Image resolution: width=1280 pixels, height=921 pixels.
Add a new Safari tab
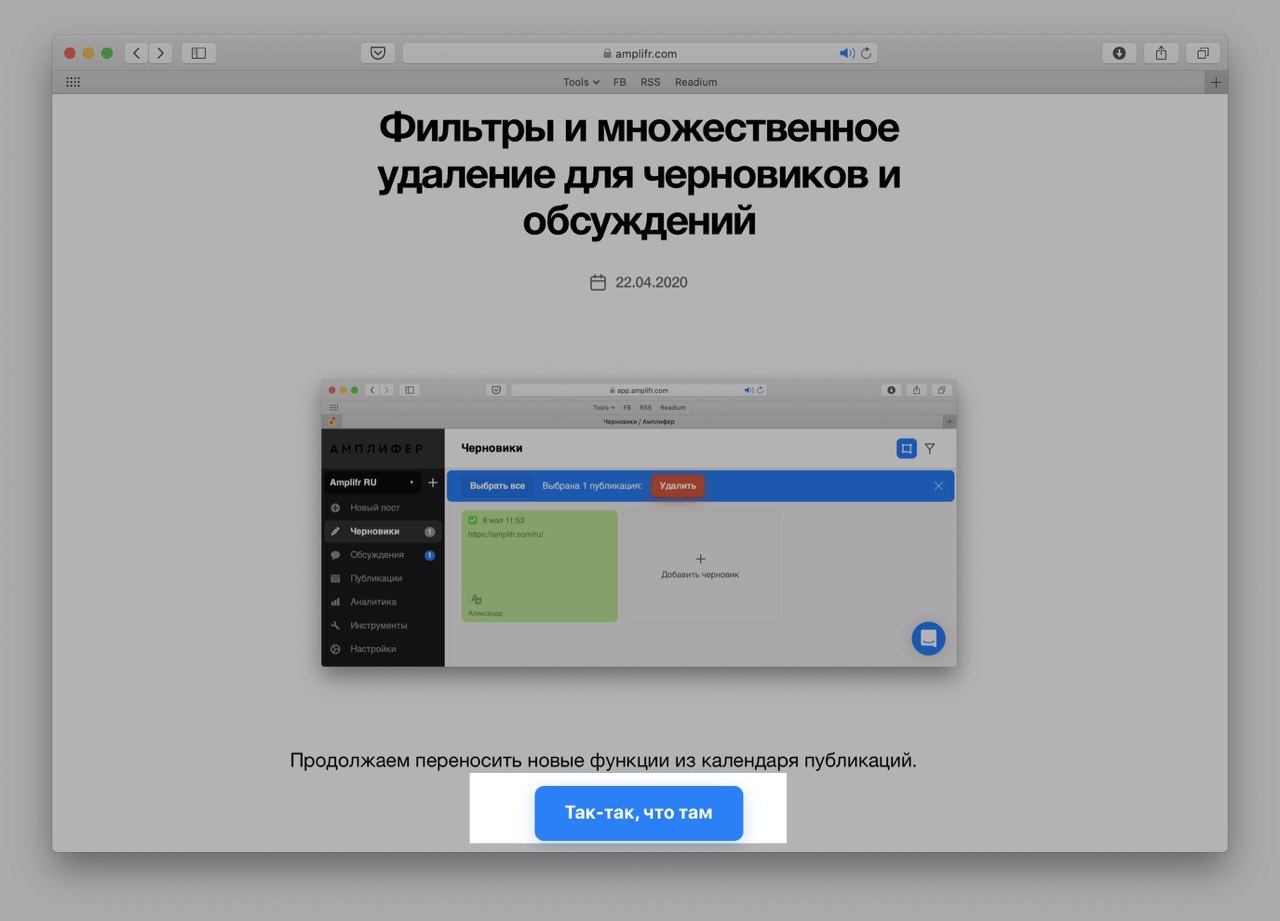(x=1216, y=82)
